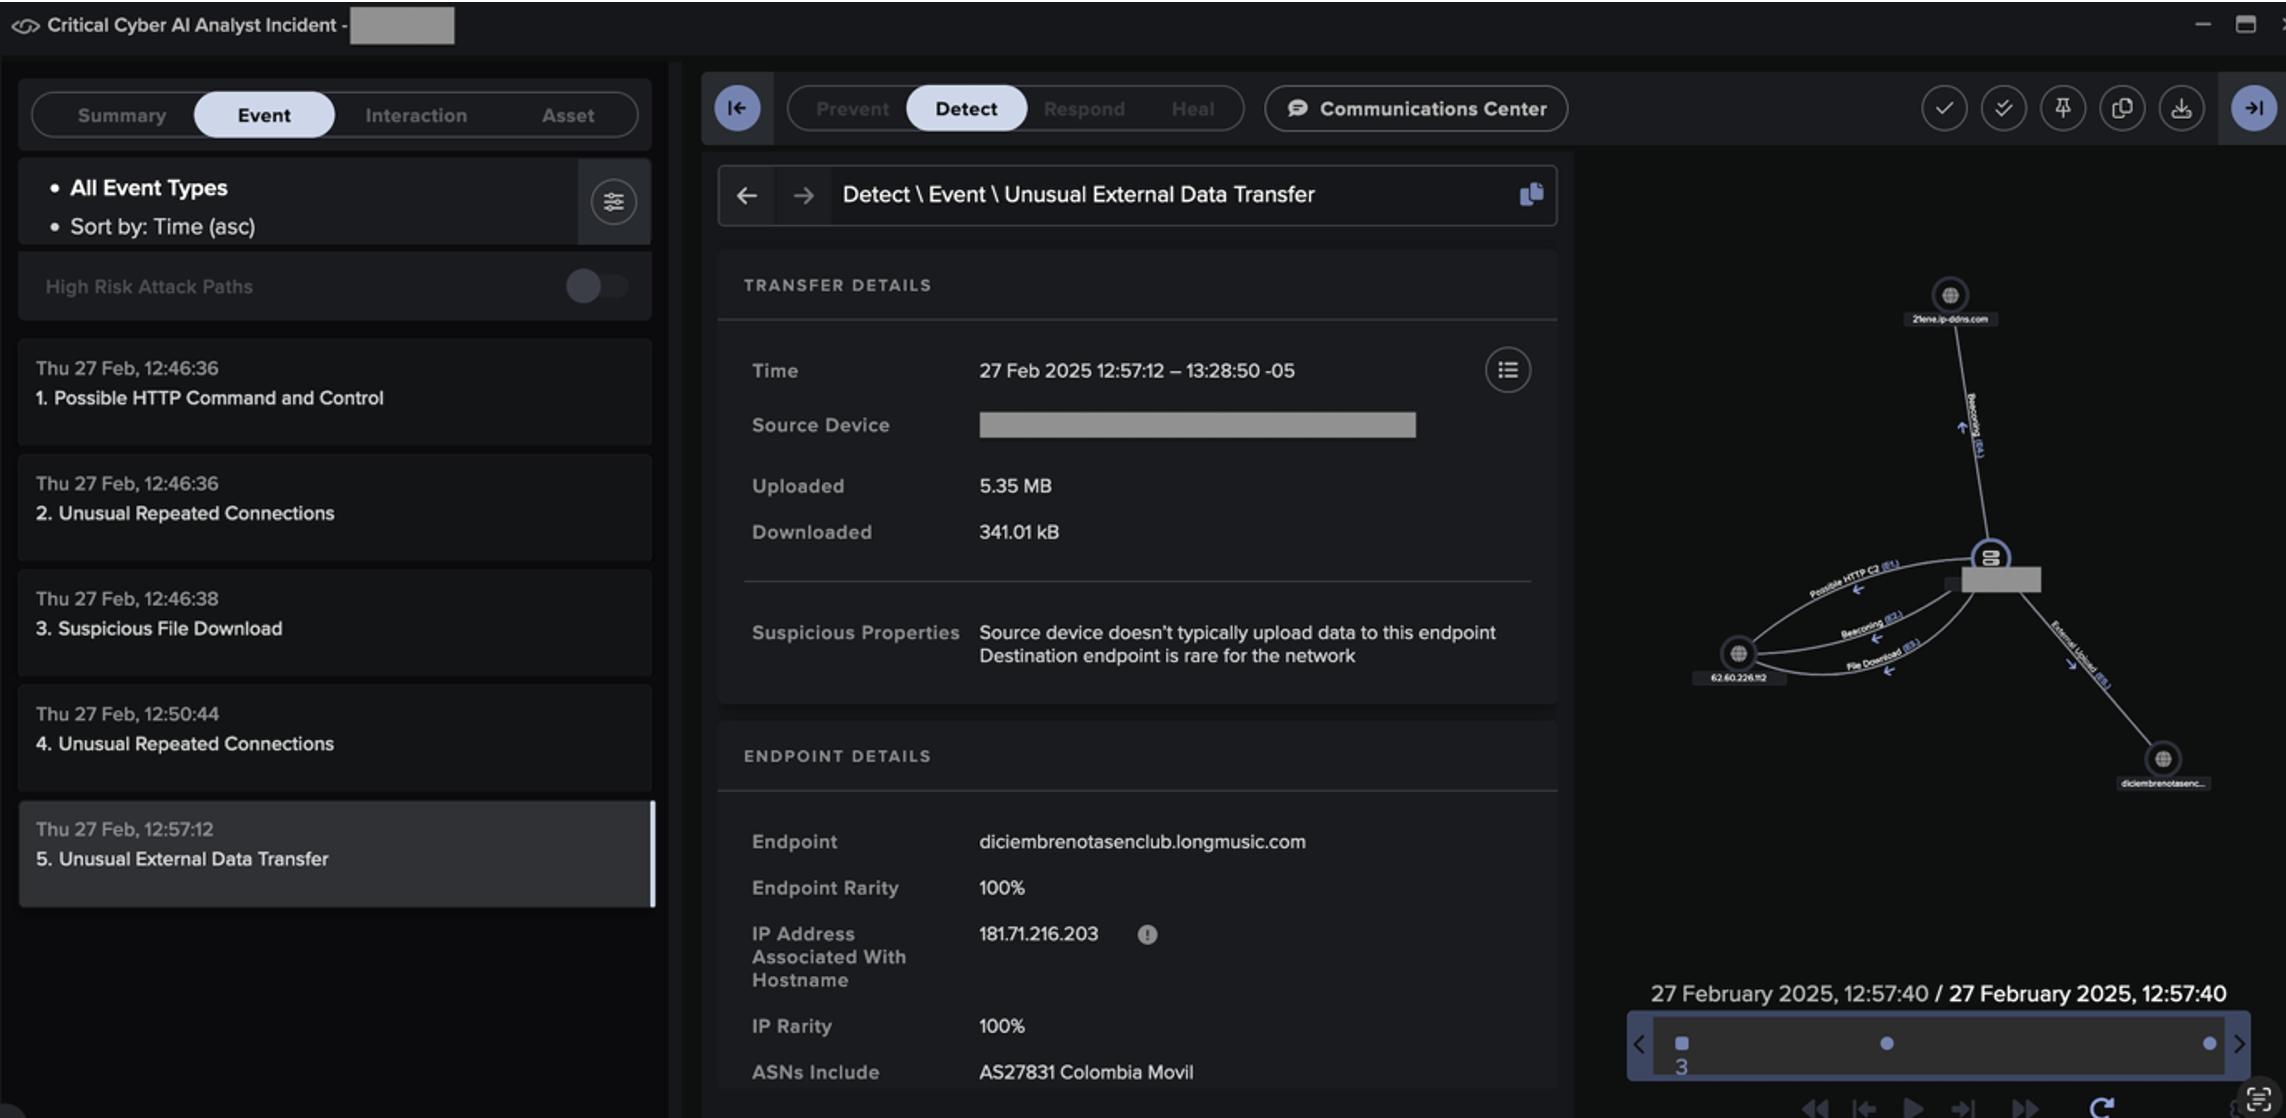
Task: Copy breadcrumb path with the clipboard icon
Action: [1531, 194]
